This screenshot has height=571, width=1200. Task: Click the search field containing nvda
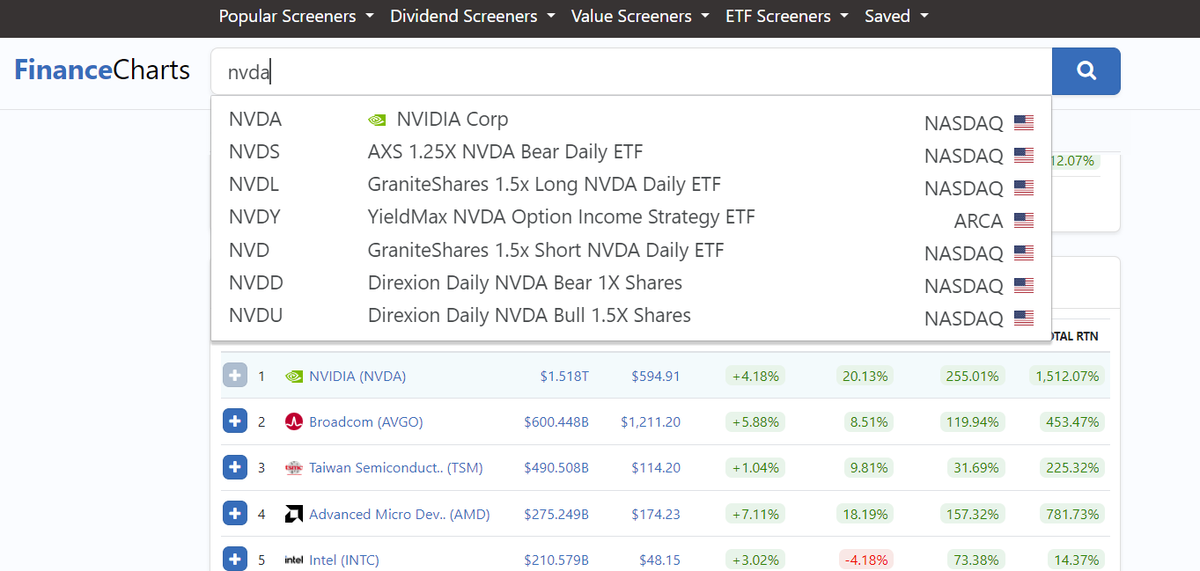click(x=631, y=71)
